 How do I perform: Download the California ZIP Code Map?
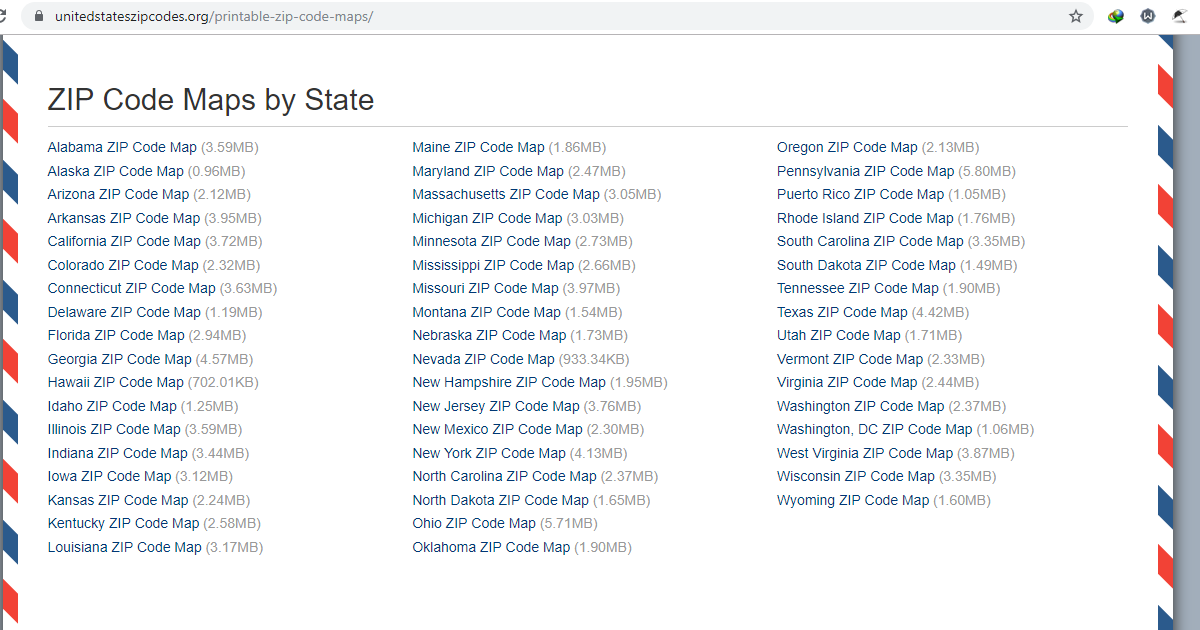click(x=124, y=241)
